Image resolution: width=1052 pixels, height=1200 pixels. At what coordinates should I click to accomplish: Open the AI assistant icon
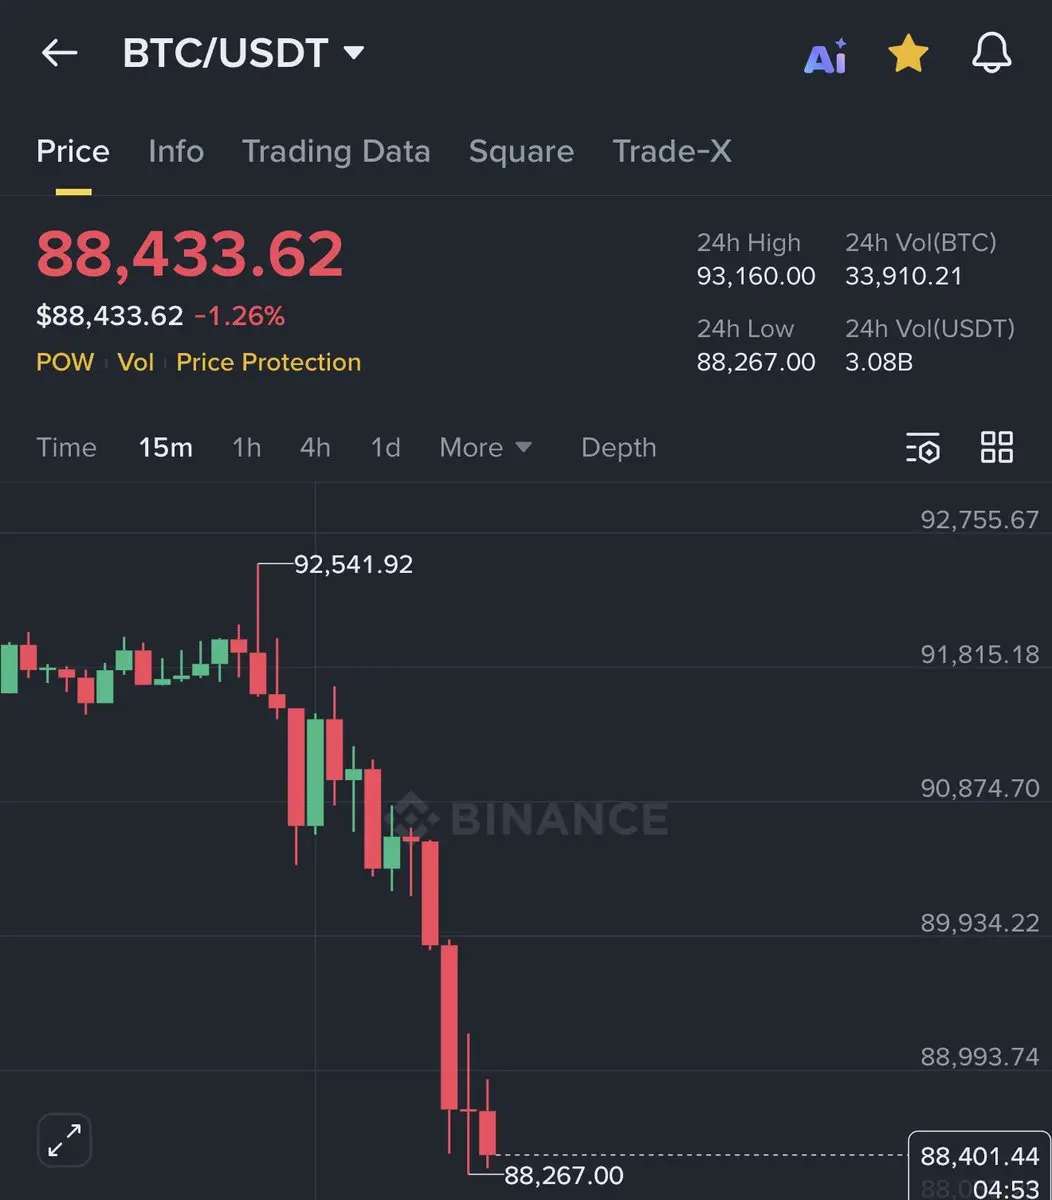pyautogui.click(x=826, y=55)
